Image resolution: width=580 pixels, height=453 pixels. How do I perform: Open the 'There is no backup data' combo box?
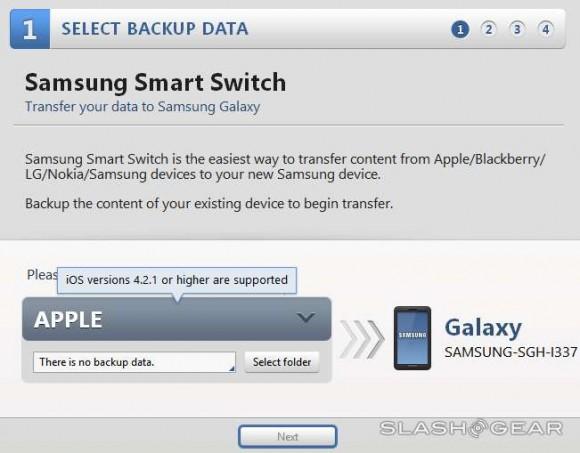pos(134,362)
